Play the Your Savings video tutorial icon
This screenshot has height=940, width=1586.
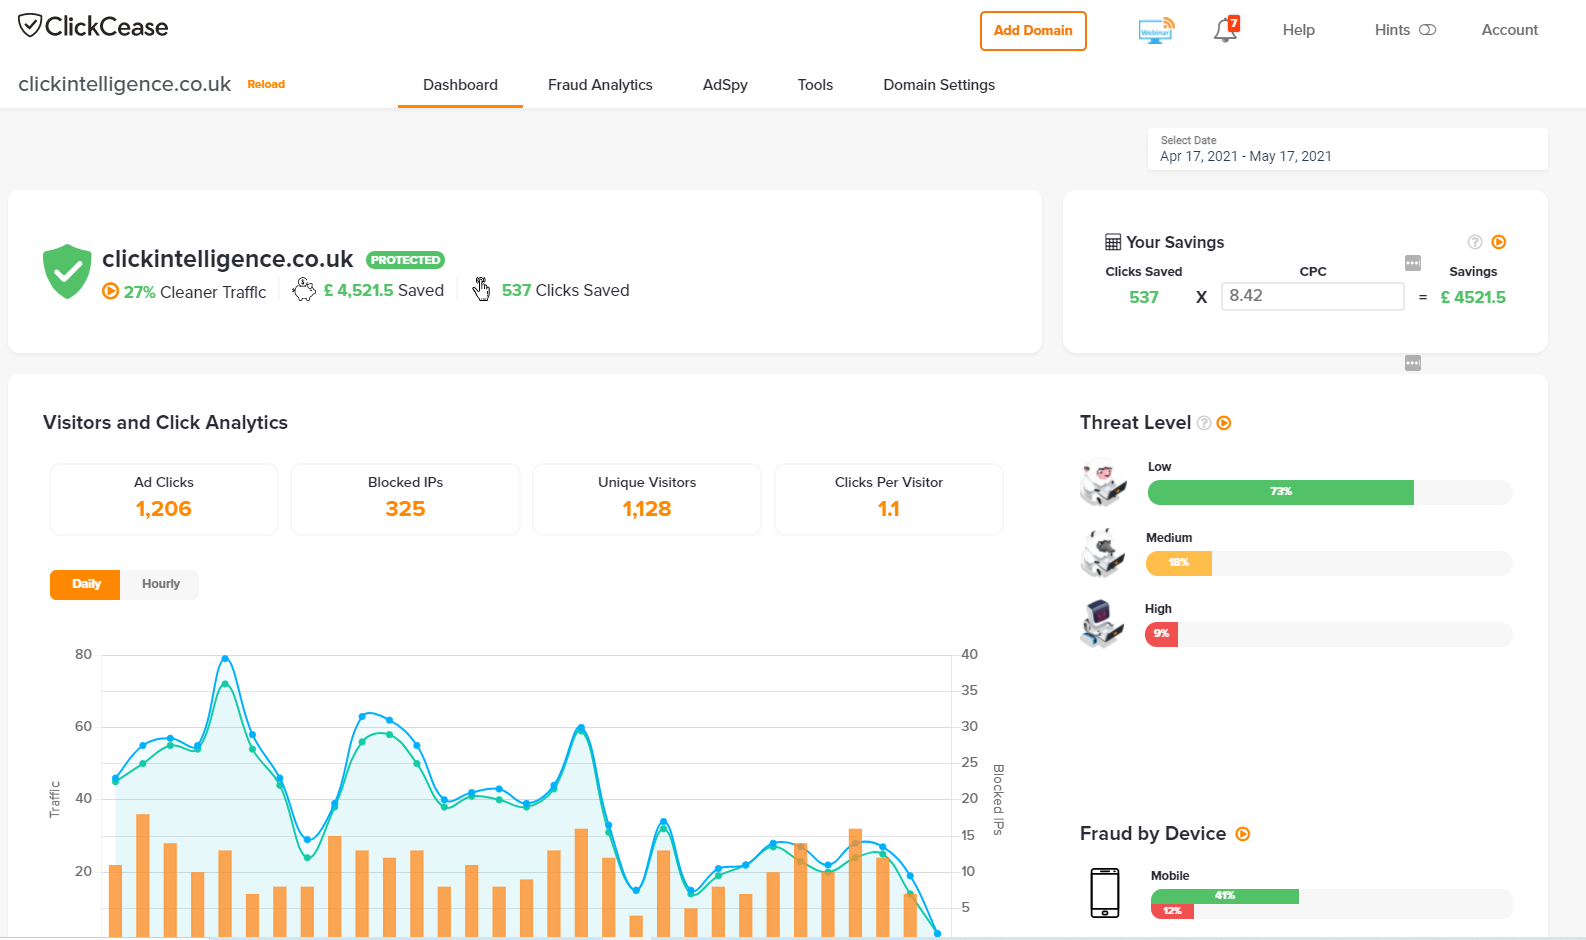click(1498, 242)
